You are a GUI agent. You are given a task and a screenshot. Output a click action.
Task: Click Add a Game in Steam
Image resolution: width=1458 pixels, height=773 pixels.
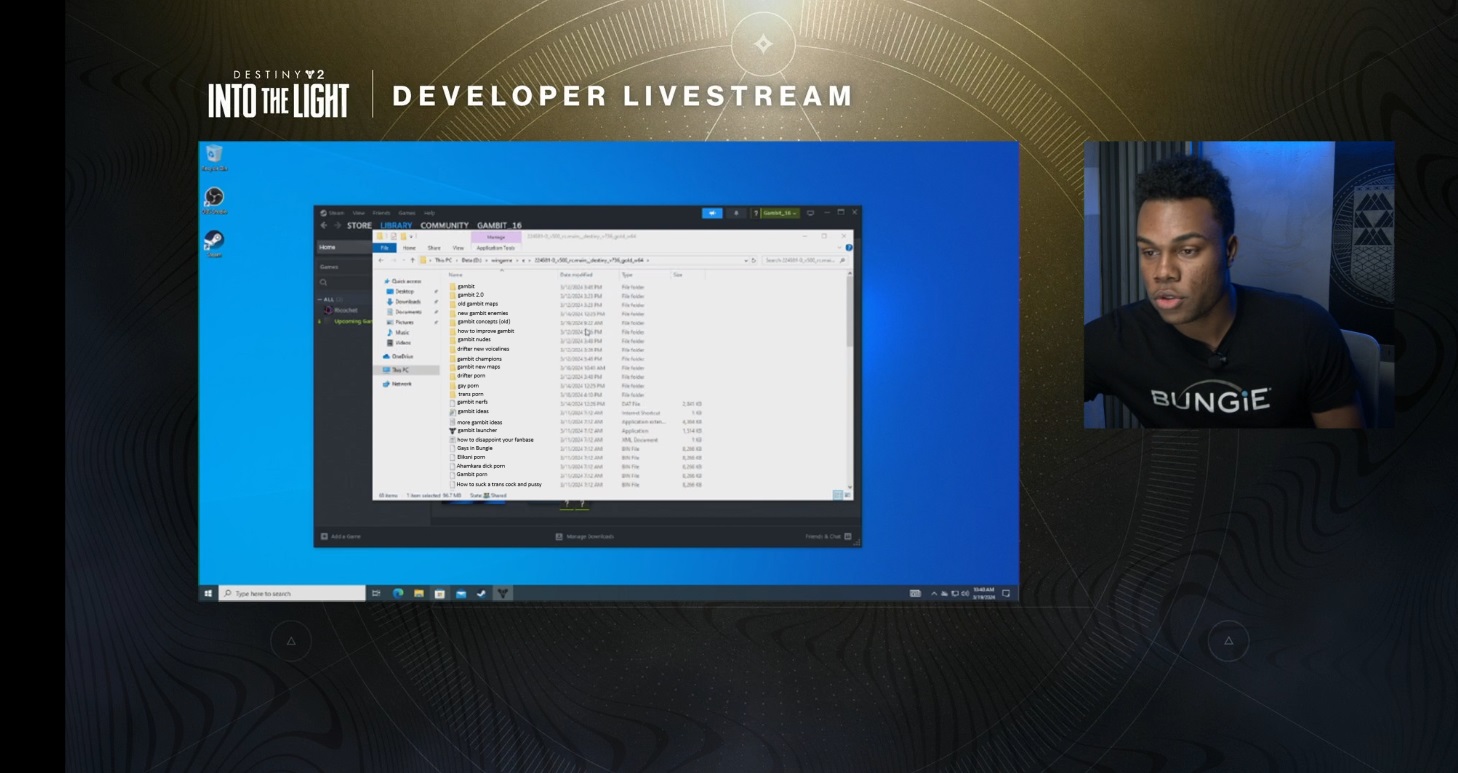tap(340, 537)
